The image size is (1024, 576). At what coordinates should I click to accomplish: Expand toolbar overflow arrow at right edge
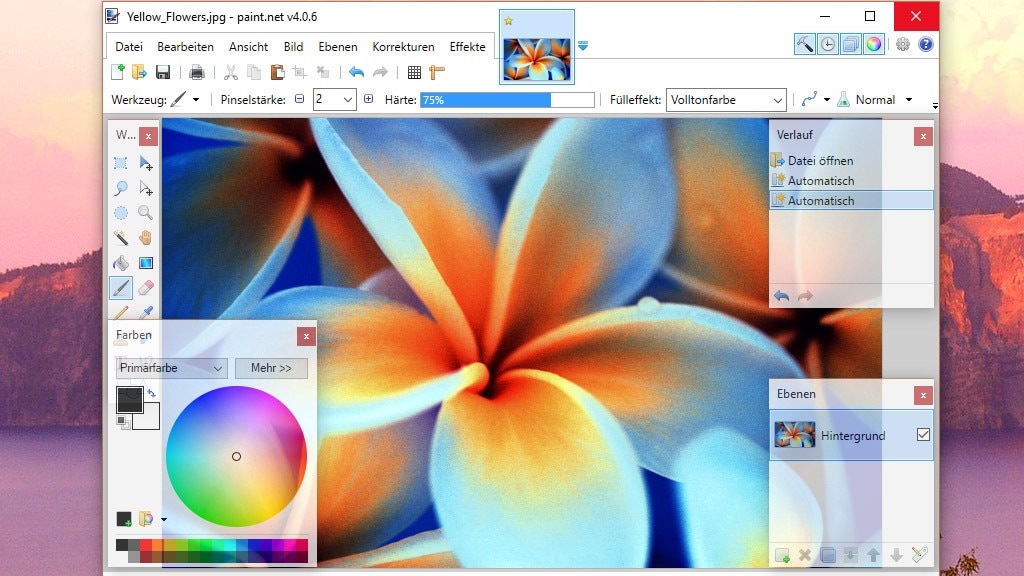[x=935, y=106]
